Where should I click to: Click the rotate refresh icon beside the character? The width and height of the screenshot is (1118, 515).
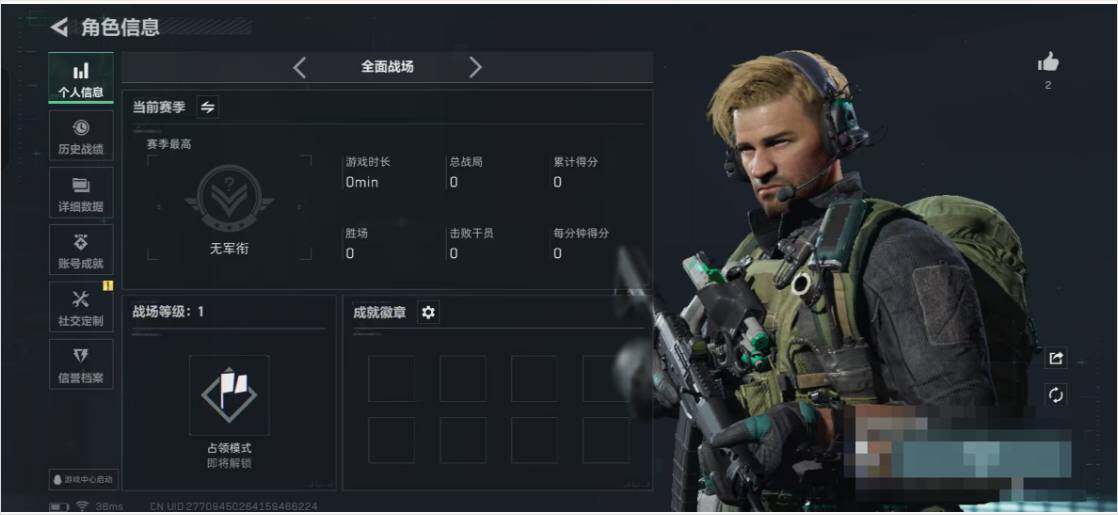(1055, 394)
